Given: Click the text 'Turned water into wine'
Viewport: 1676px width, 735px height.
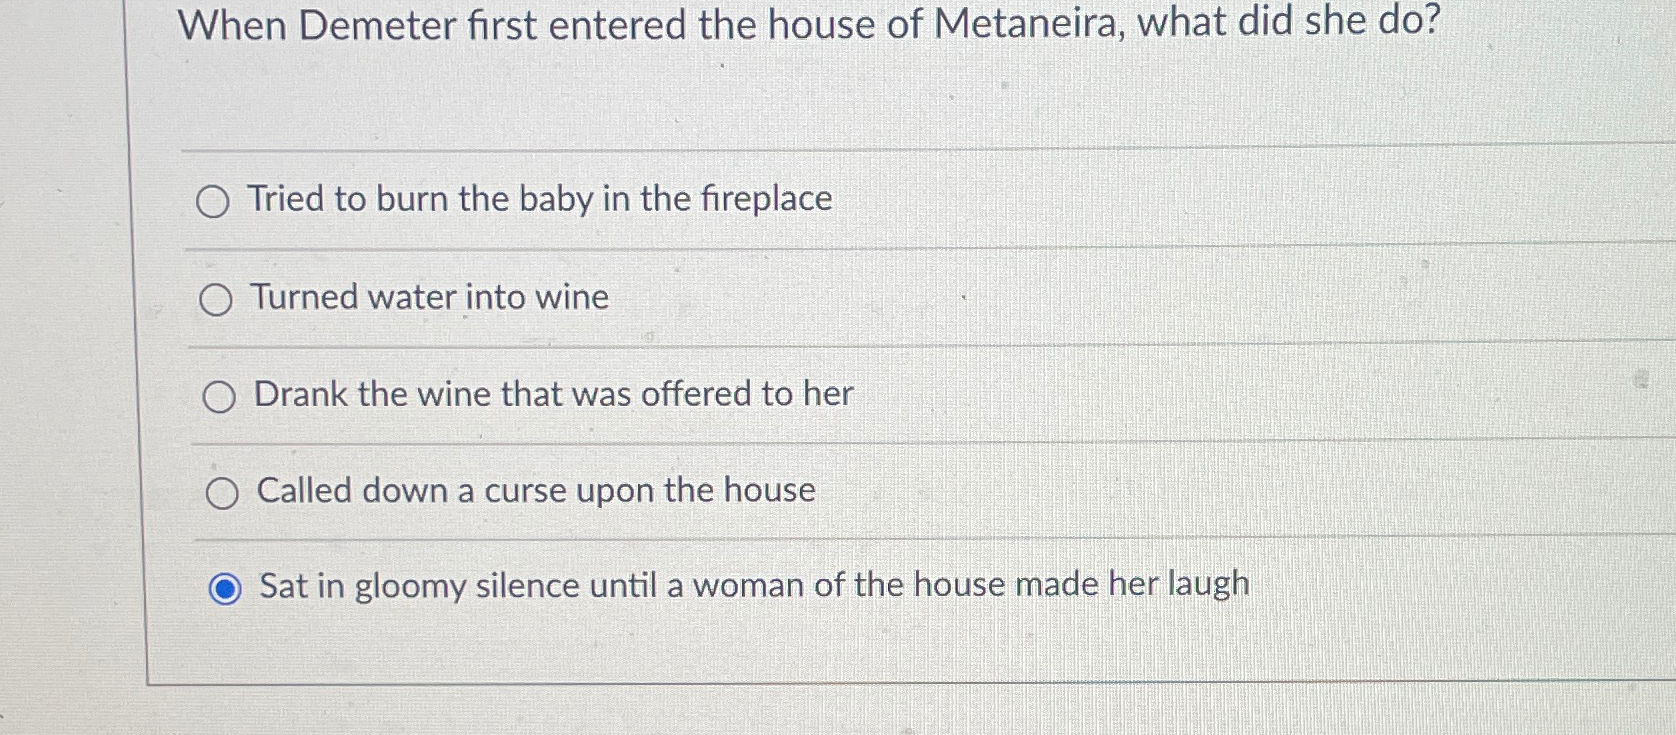Looking at the screenshot, I should pos(430,297).
